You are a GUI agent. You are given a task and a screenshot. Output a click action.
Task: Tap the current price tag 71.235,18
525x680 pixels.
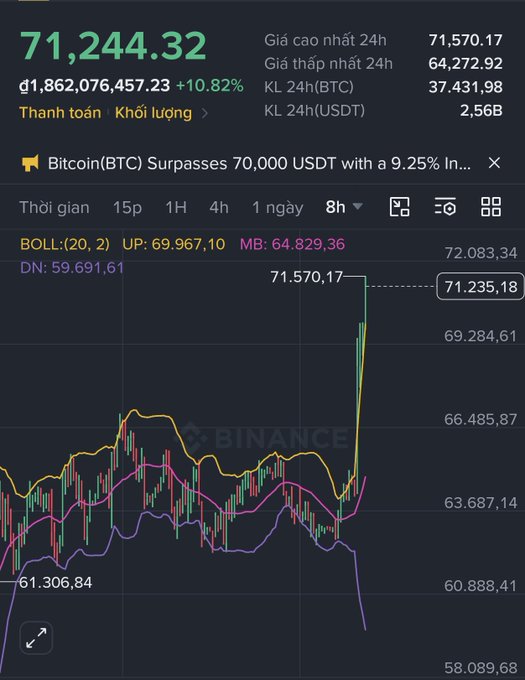point(480,287)
